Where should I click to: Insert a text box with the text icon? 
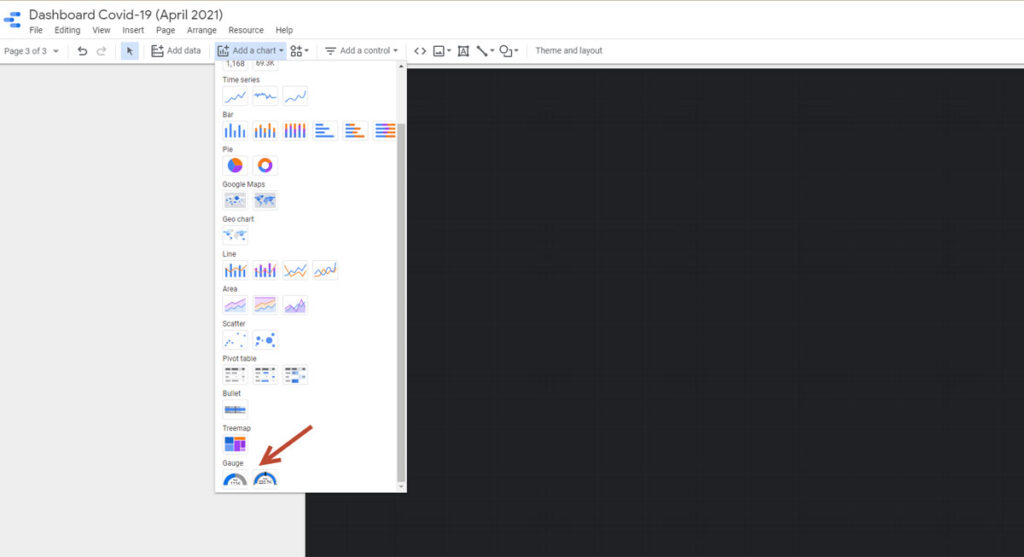coord(463,51)
